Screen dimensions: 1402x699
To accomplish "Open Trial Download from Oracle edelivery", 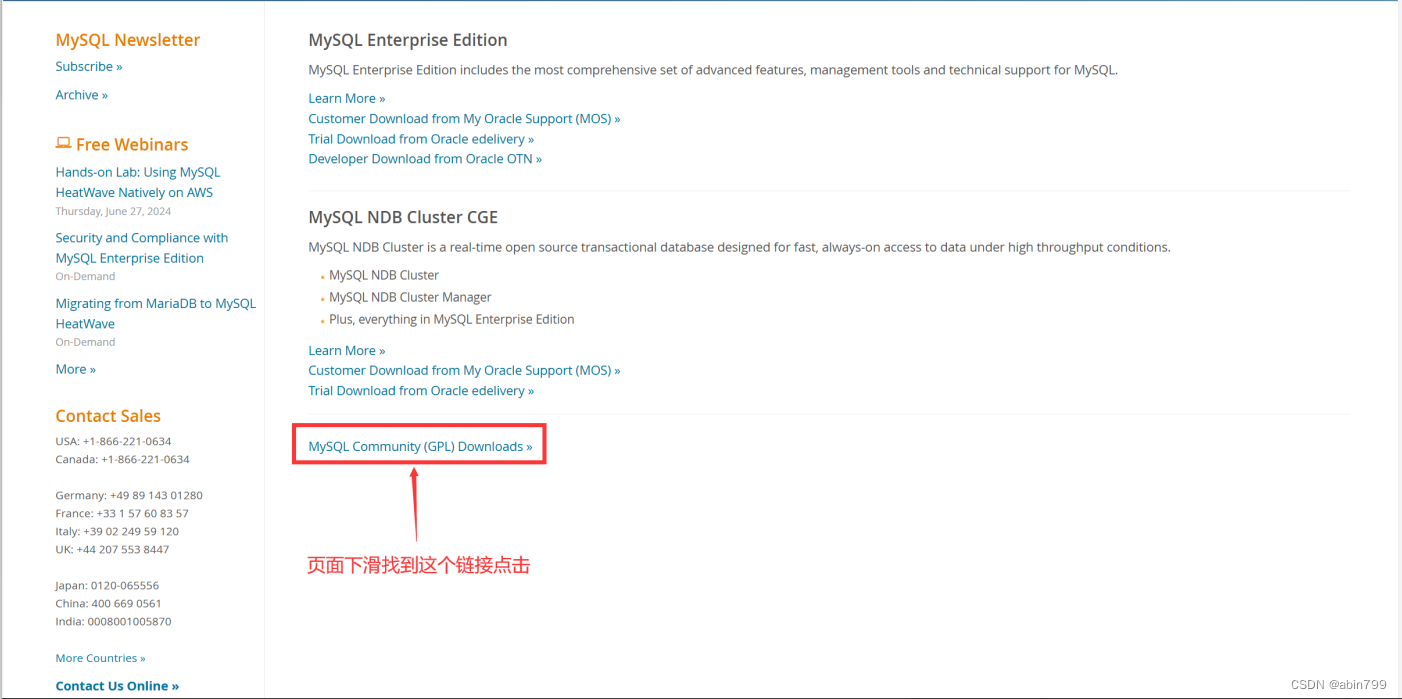I will [421, 138].
